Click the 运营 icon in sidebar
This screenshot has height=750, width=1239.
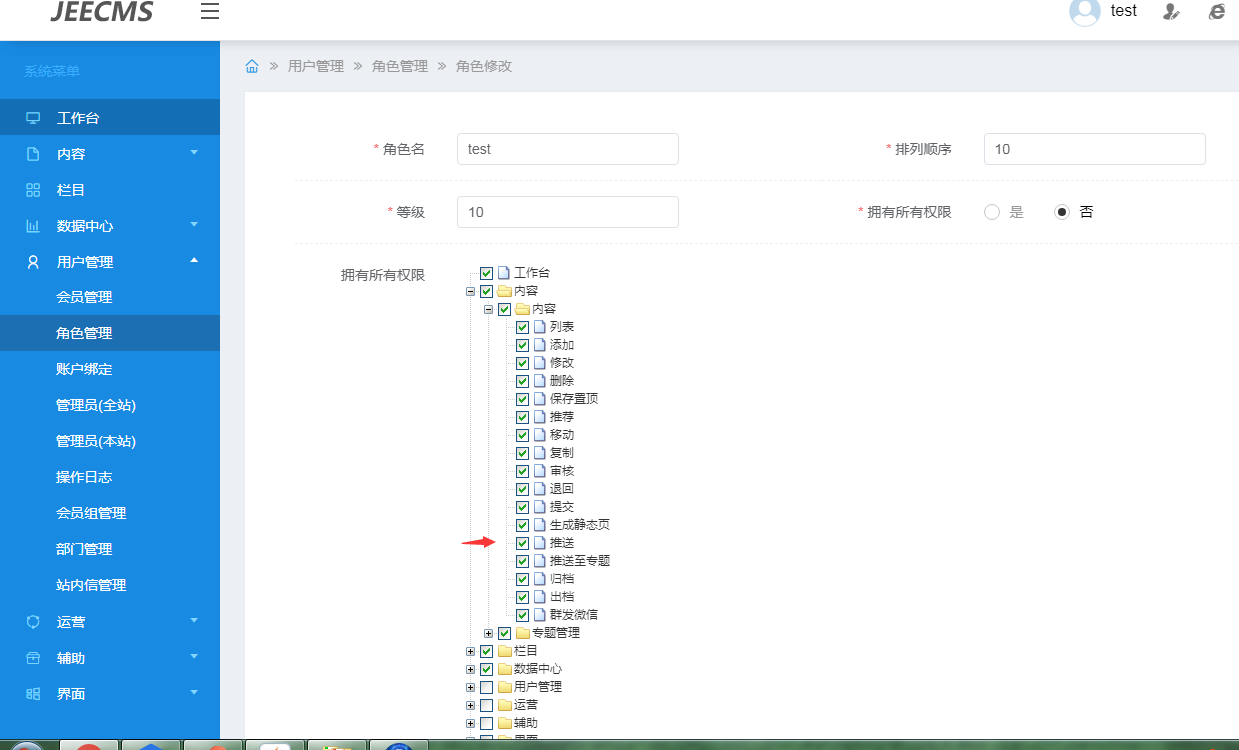[x=33, y=622]
